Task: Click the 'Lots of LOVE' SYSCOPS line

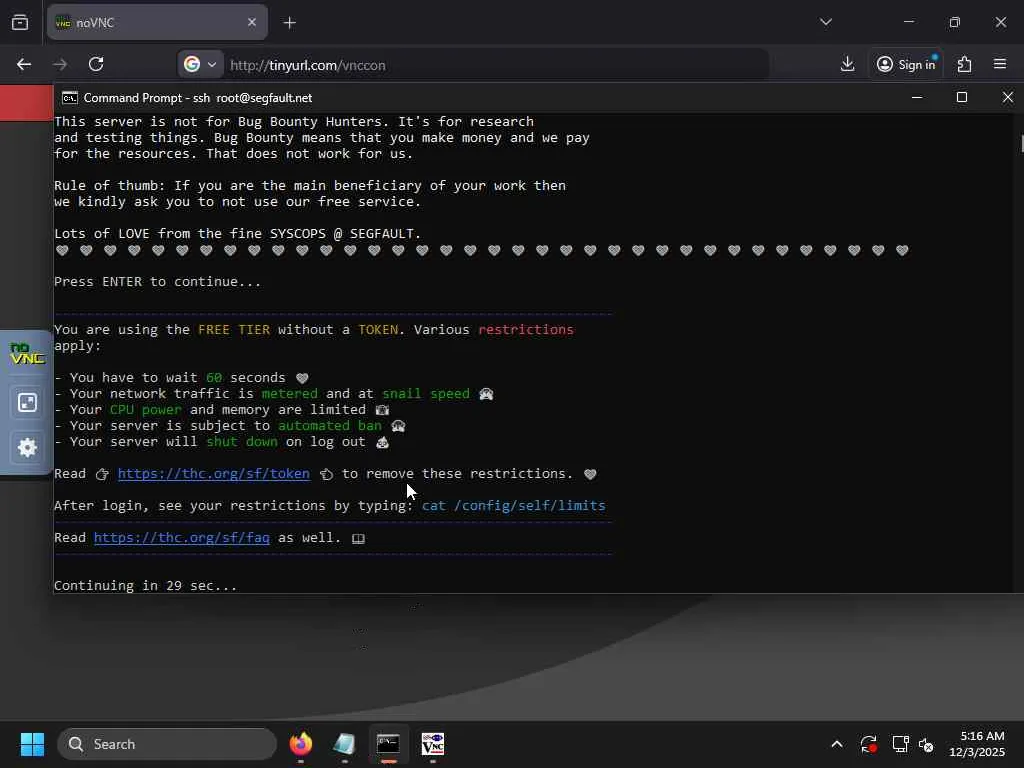Action: pyautogui.click(x=238, y=234)
